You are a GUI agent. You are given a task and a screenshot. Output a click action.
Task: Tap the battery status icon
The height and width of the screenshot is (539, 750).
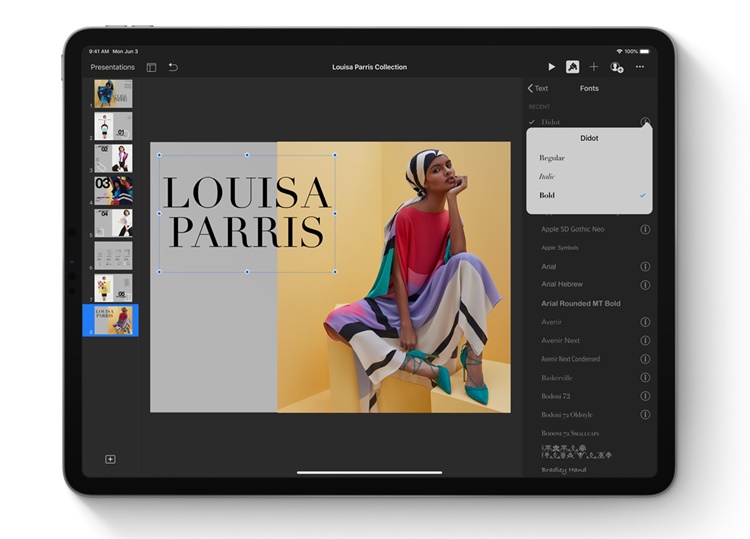pos(645,51)
